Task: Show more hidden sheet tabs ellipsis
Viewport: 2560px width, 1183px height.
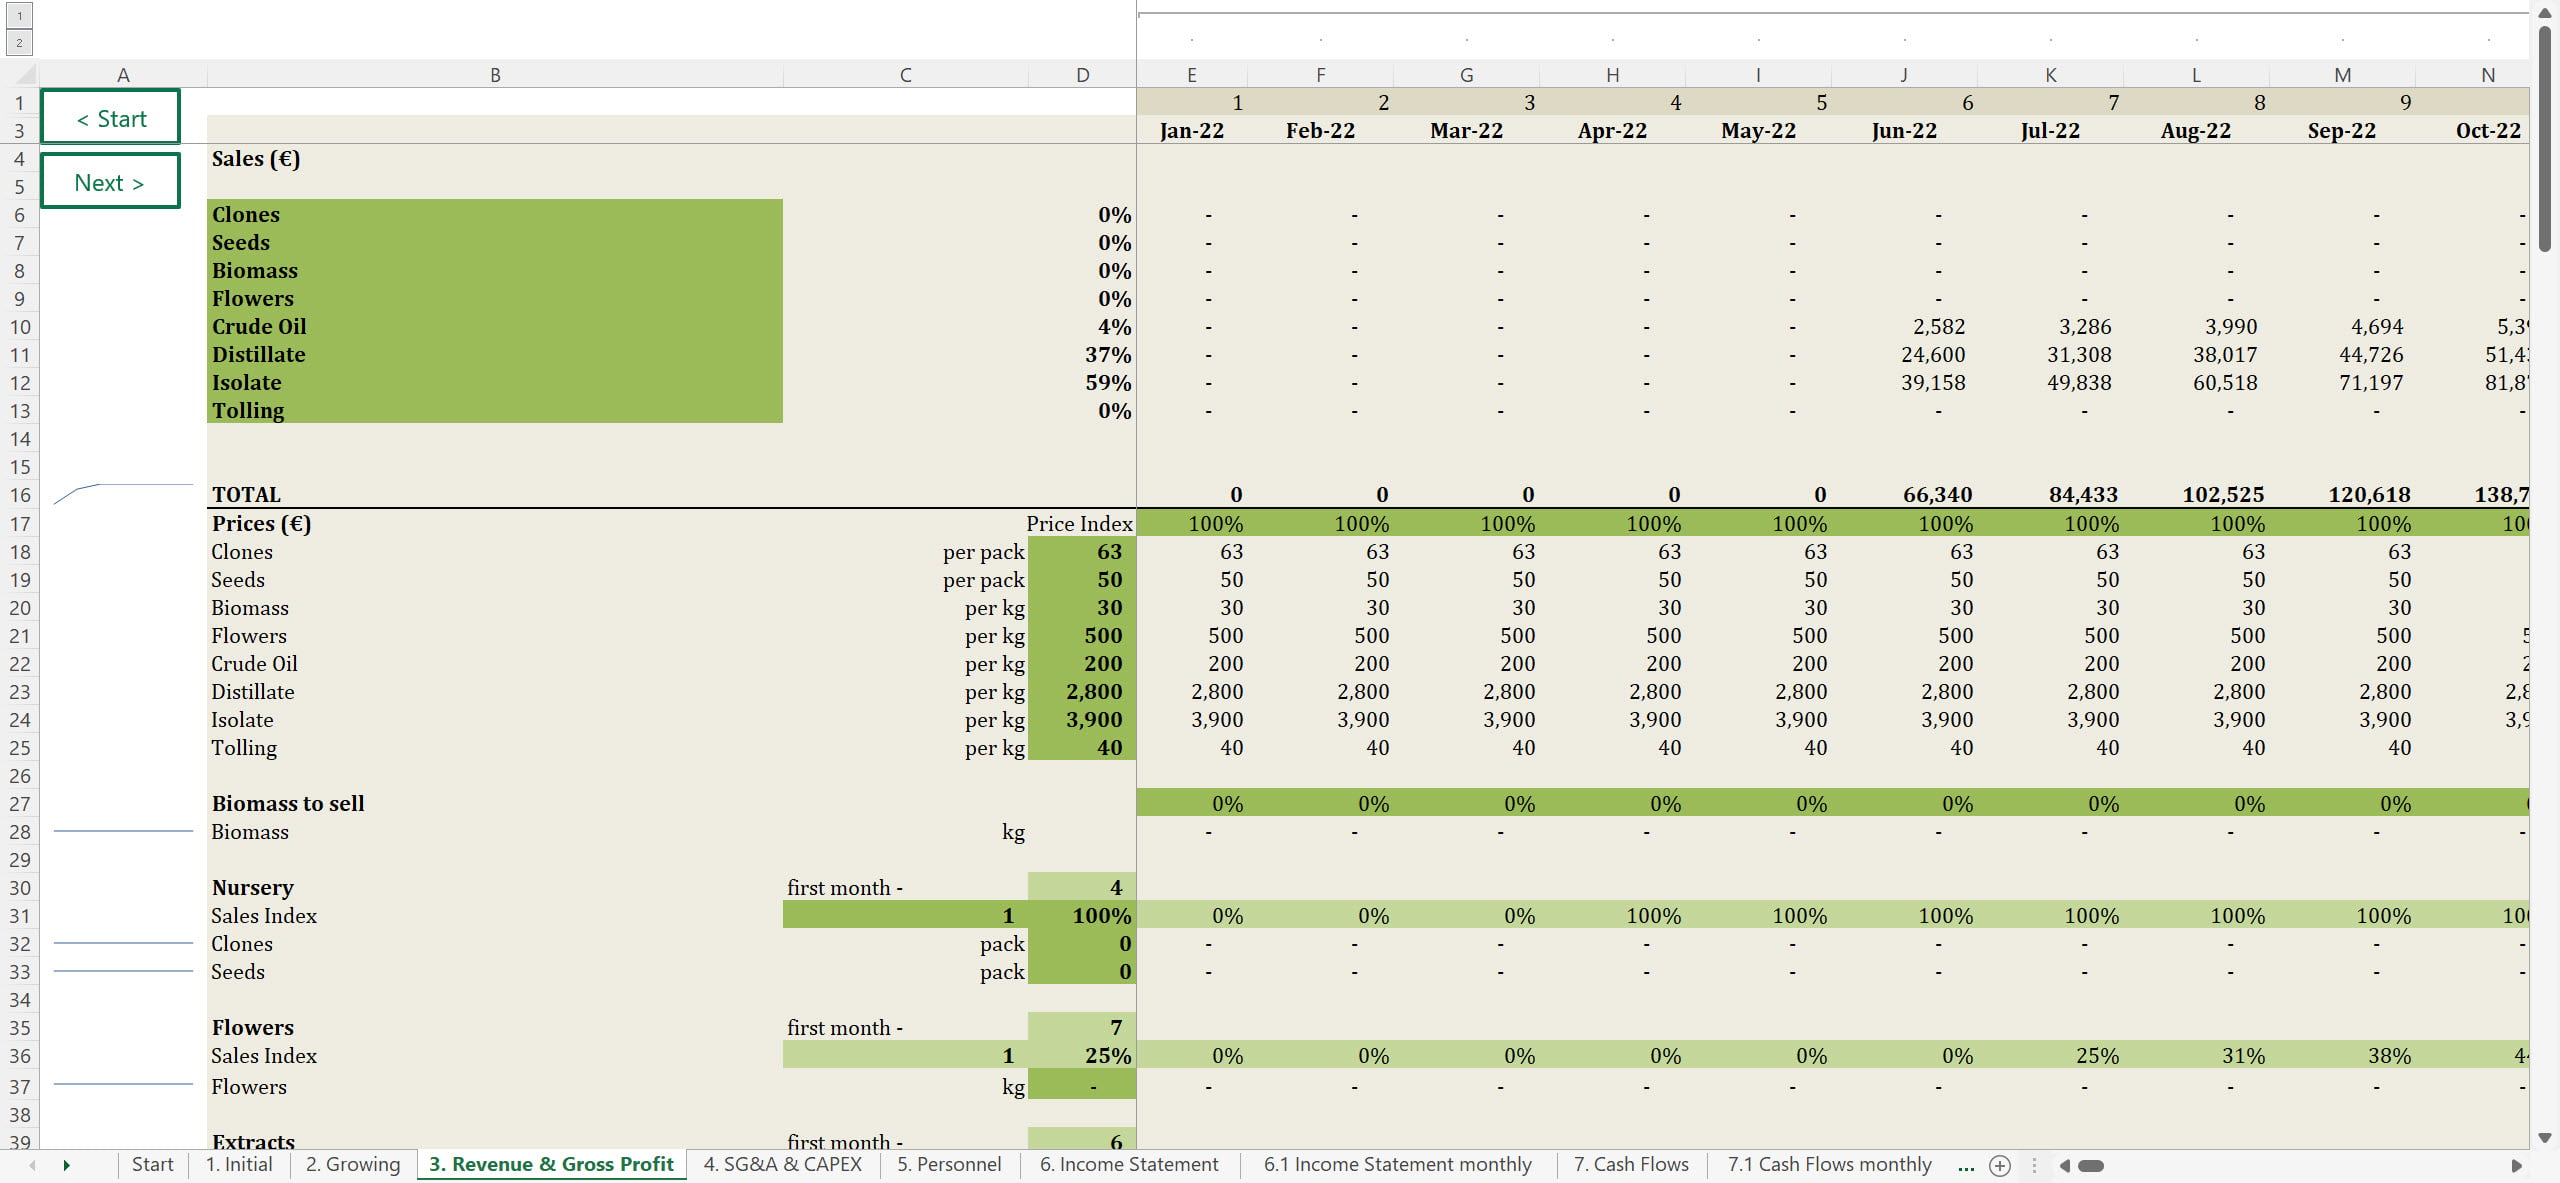Action: coord(1965,1165)
